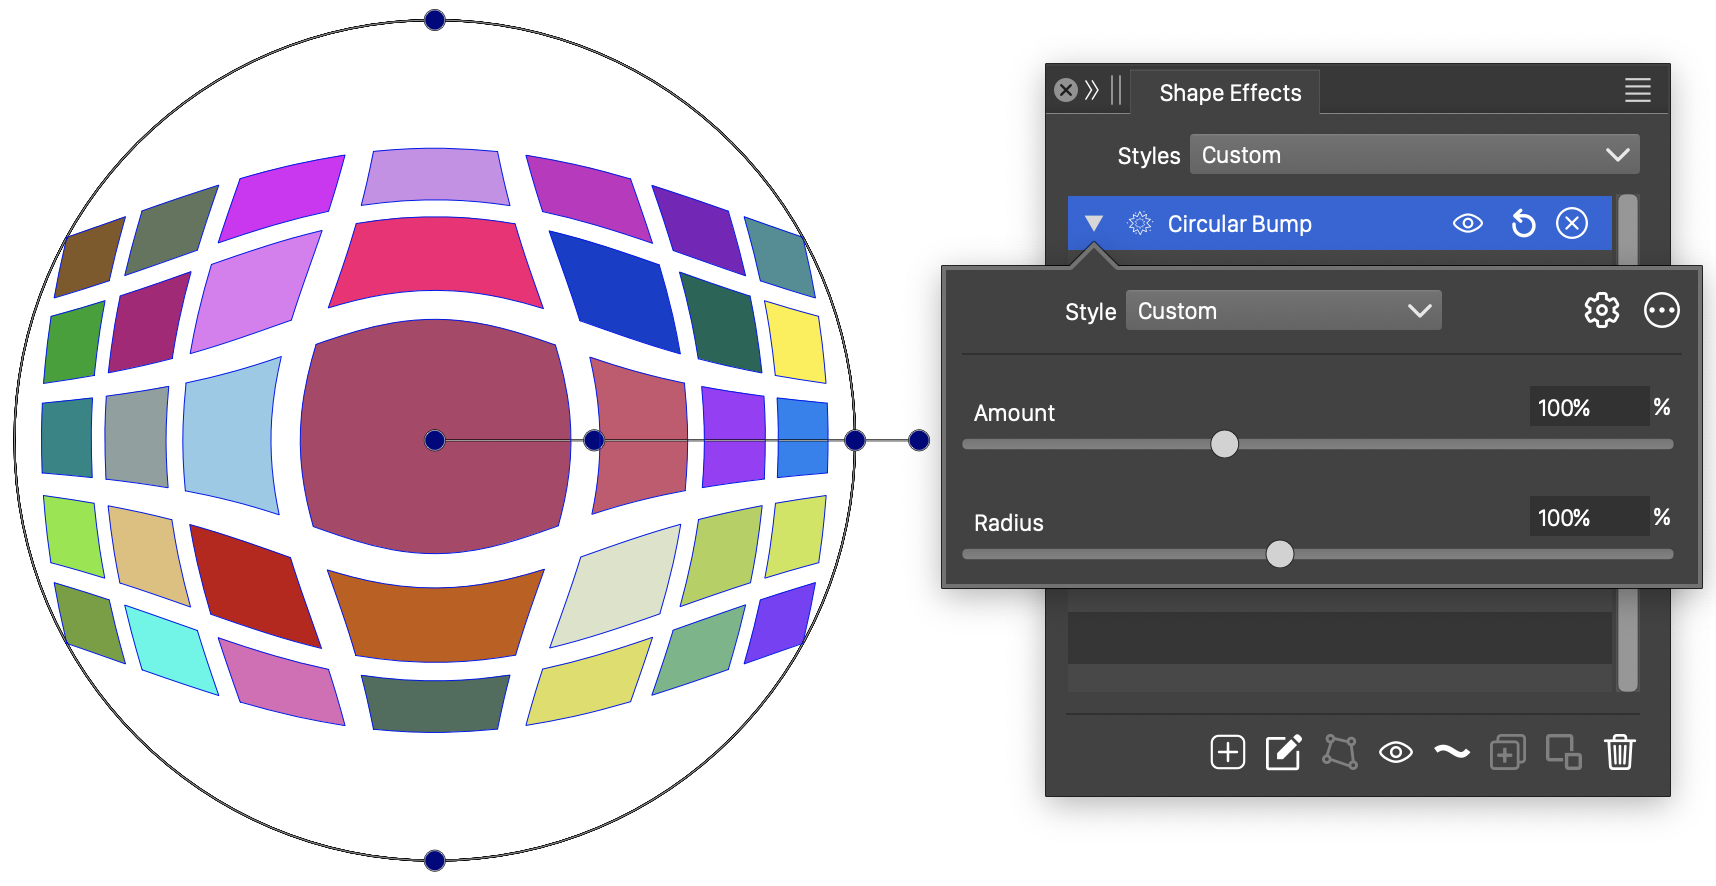
Task: Click the Amount slider handle
Action: point(1224,444)
